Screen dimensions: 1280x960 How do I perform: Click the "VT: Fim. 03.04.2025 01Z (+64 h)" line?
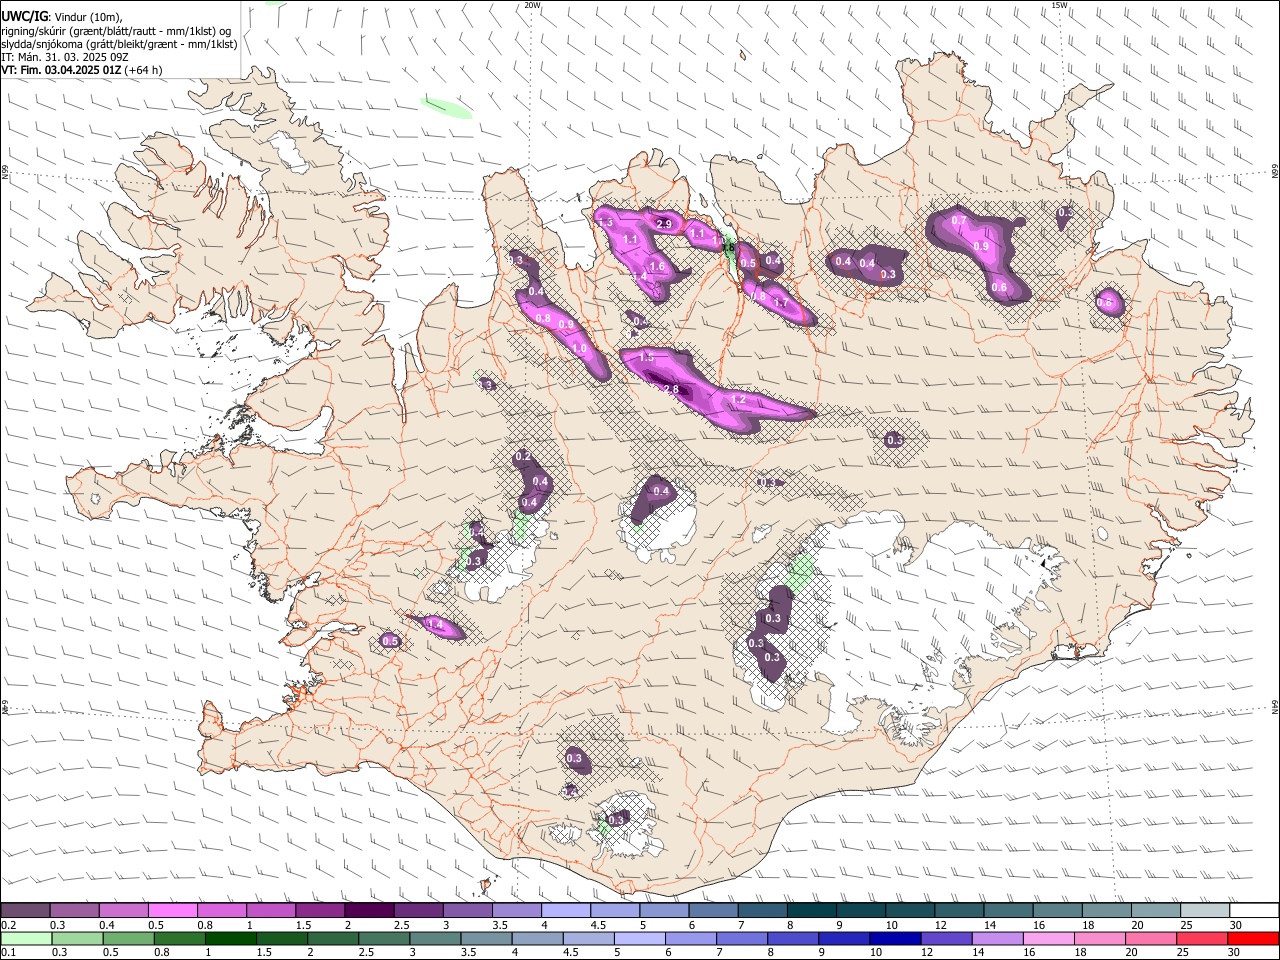[82, 70]
